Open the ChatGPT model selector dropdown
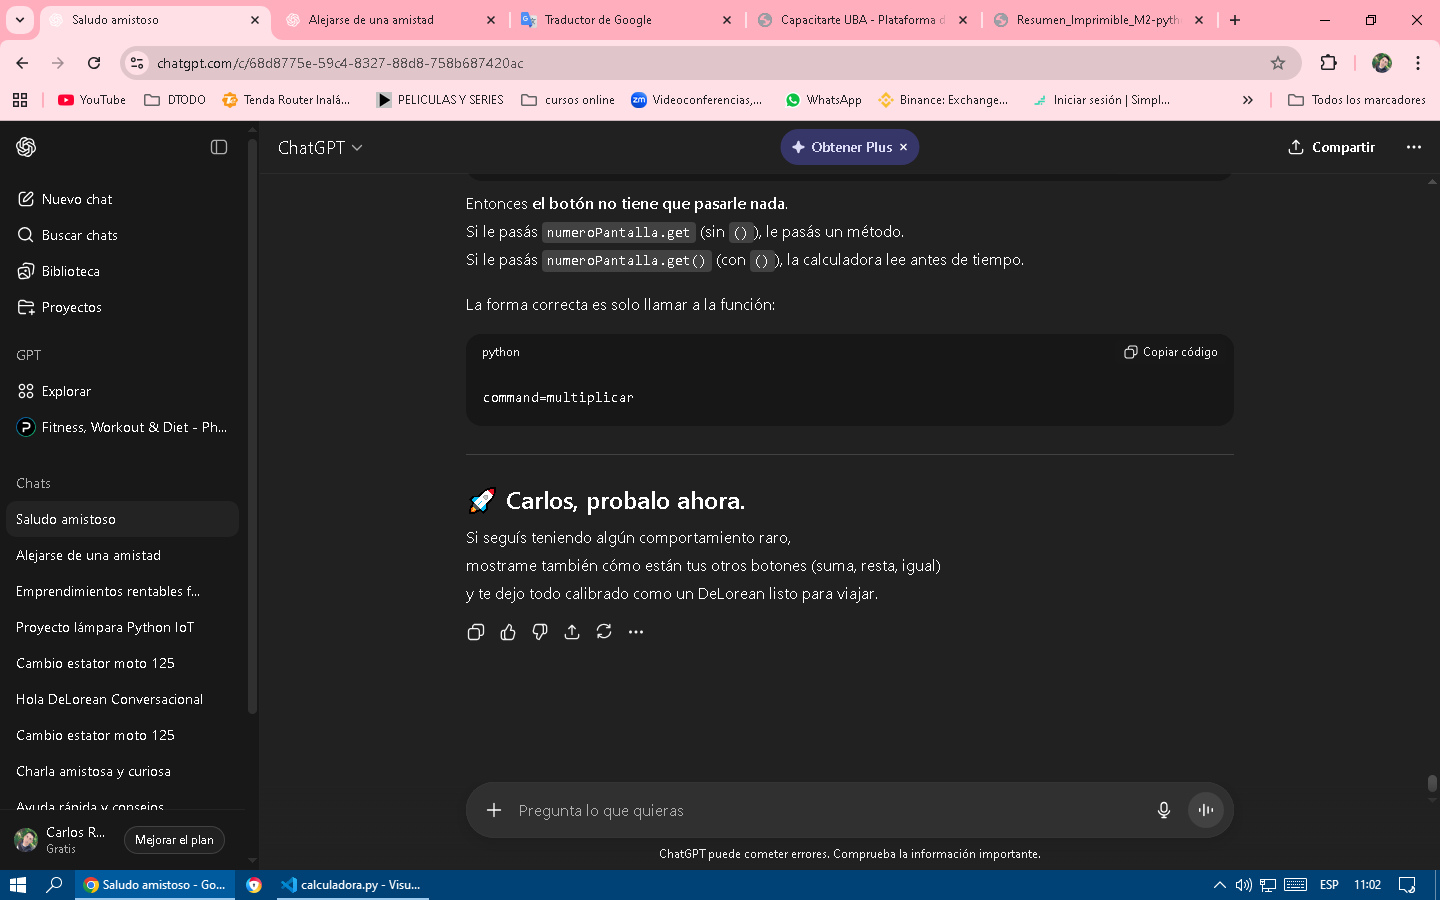1440x900 pixels. 320,148
